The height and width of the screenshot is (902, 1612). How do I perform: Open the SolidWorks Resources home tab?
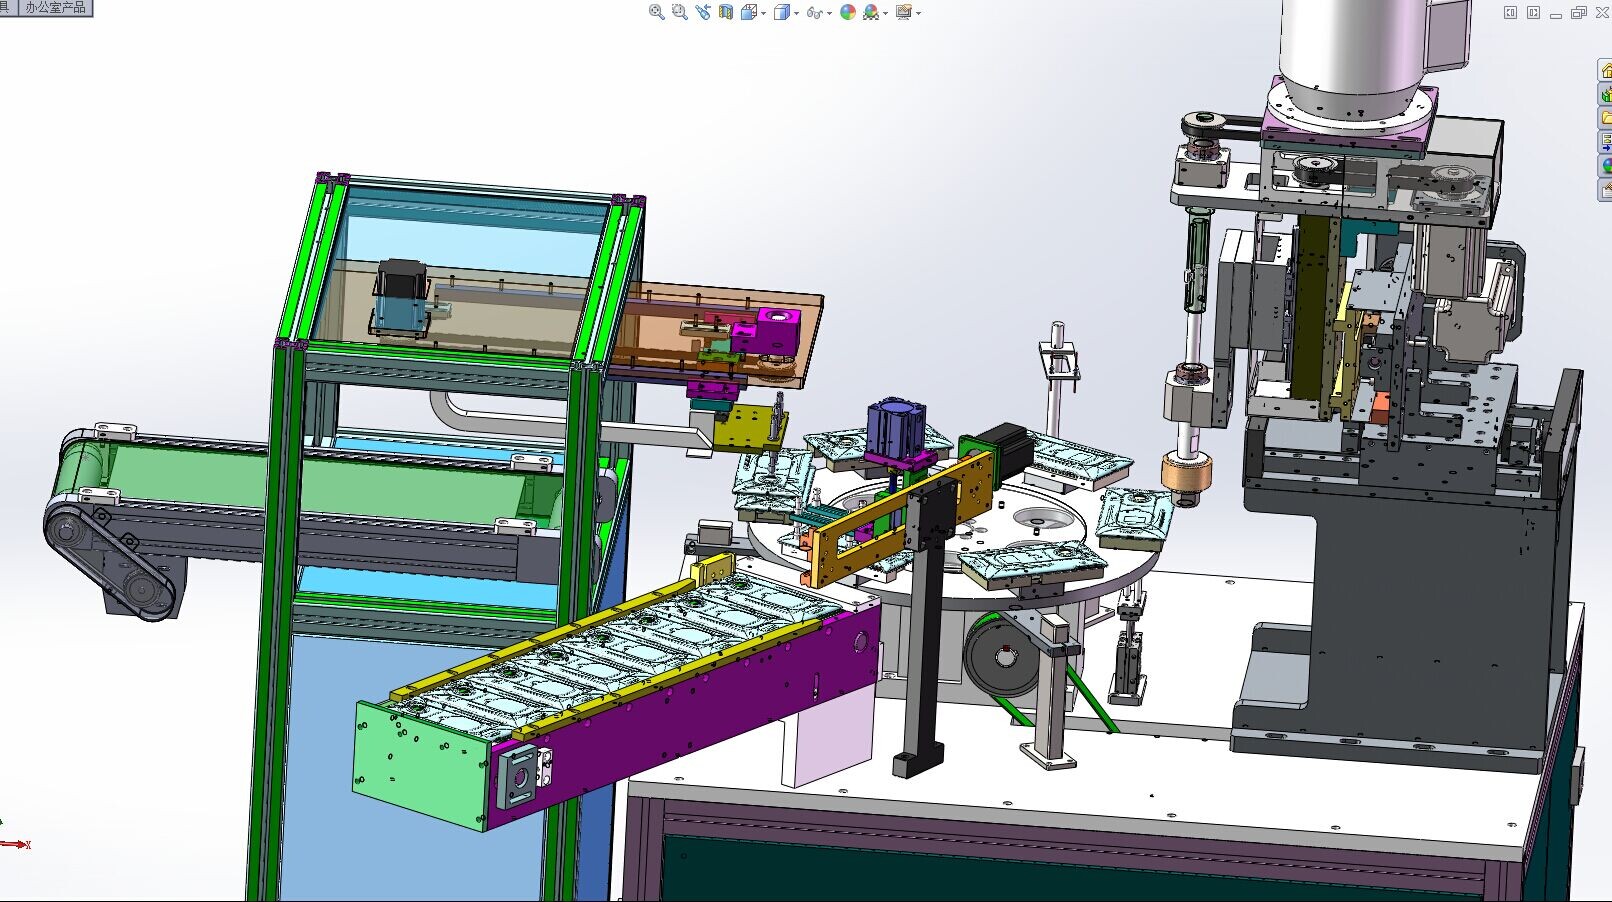(x=1605, y=70)
